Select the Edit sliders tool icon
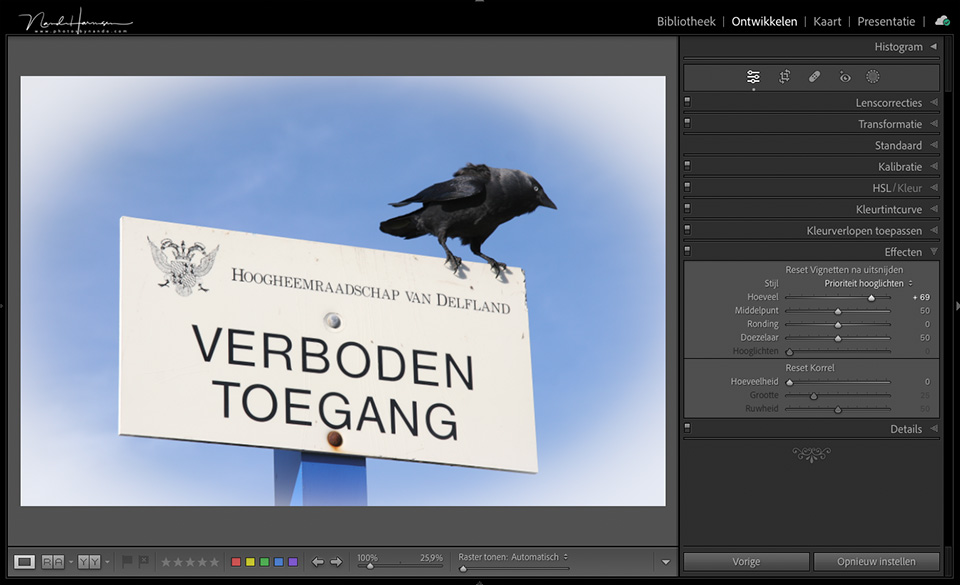Viewport: 960px width, 585px height. pos(753,76)
